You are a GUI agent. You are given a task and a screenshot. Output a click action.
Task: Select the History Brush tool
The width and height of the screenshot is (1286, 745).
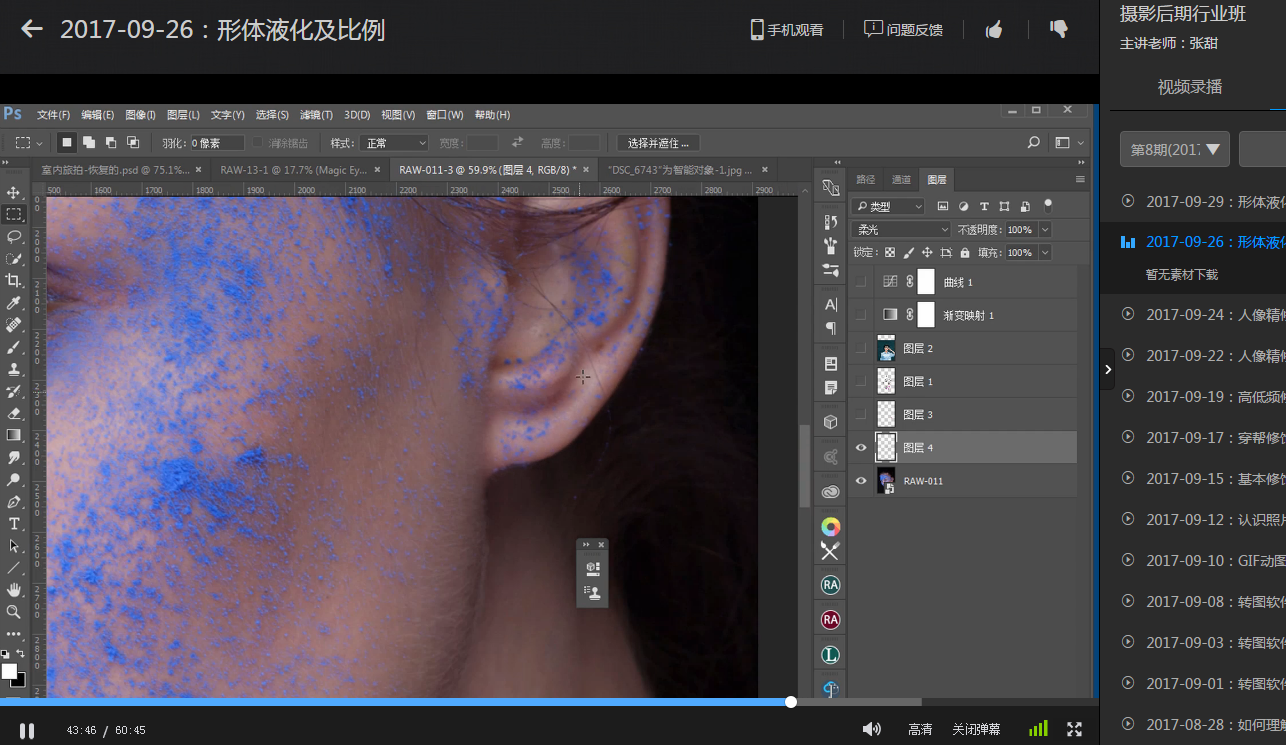click(14, 391)
